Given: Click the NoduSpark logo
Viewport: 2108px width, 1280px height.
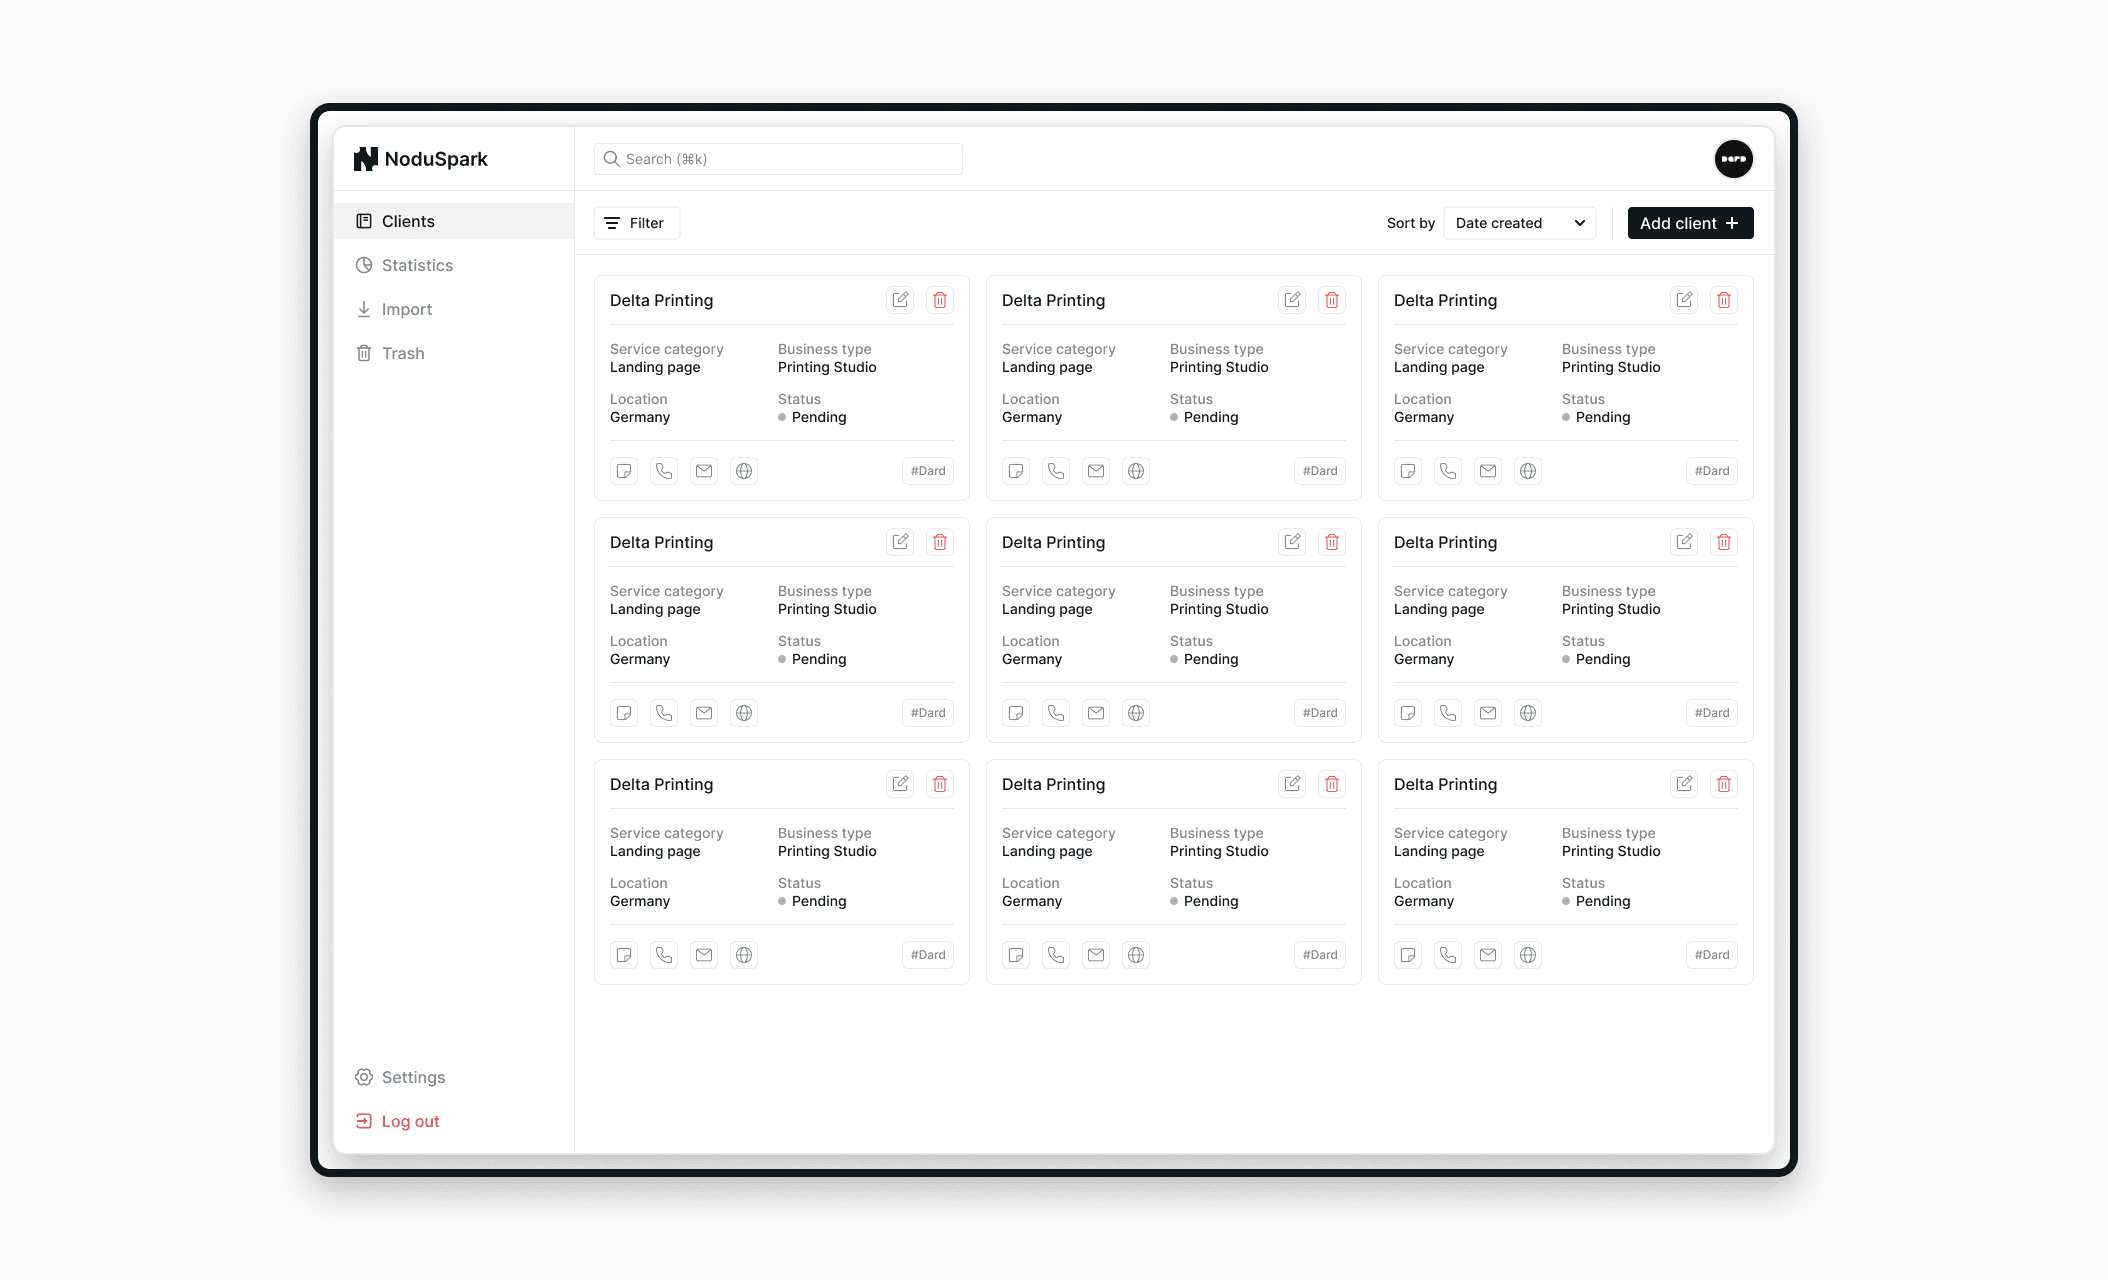Looking at the screenshot, I should 421,159.
